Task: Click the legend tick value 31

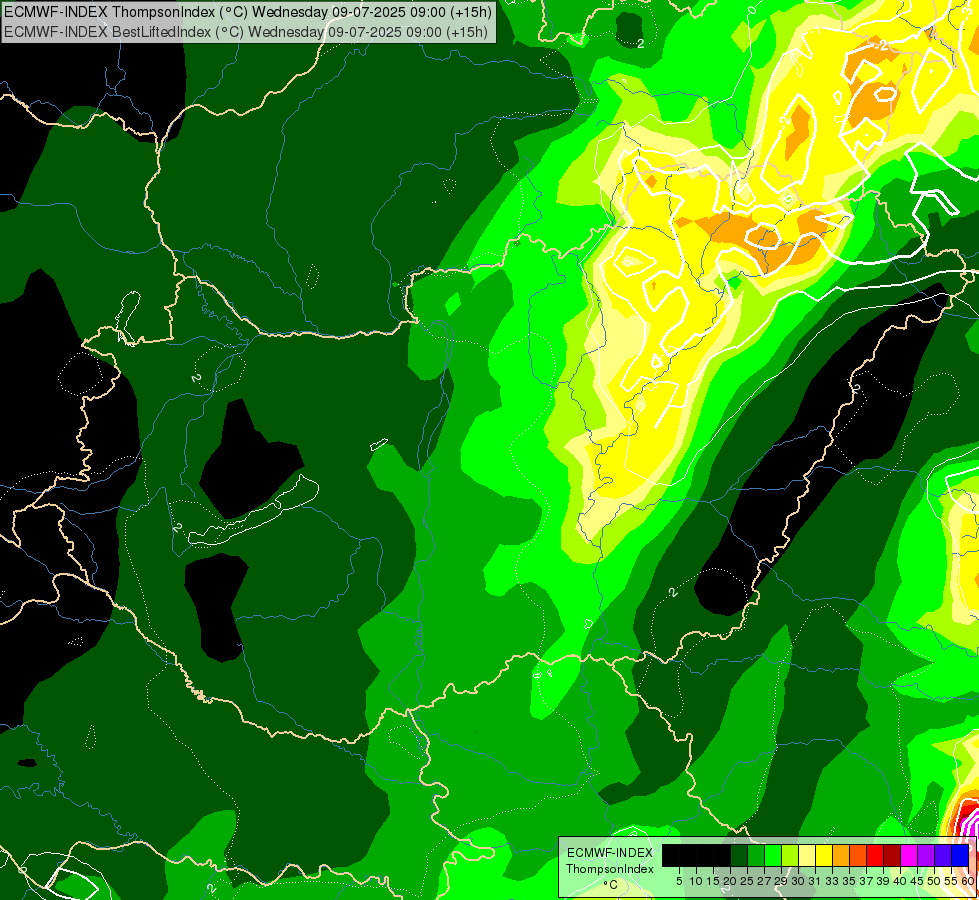Action: (815, 881)
